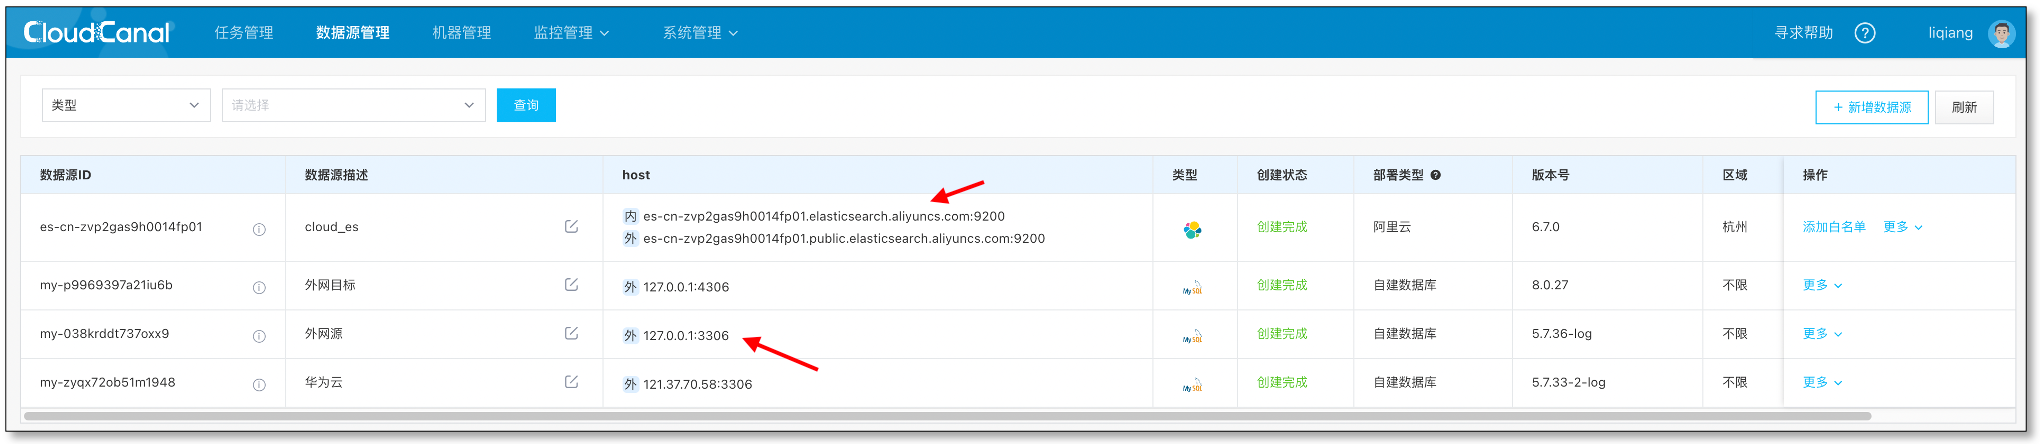Click the horizontal table scrollbar
Screen dimensions: 2040x444
pyautogui.click(x=946, y=416)
